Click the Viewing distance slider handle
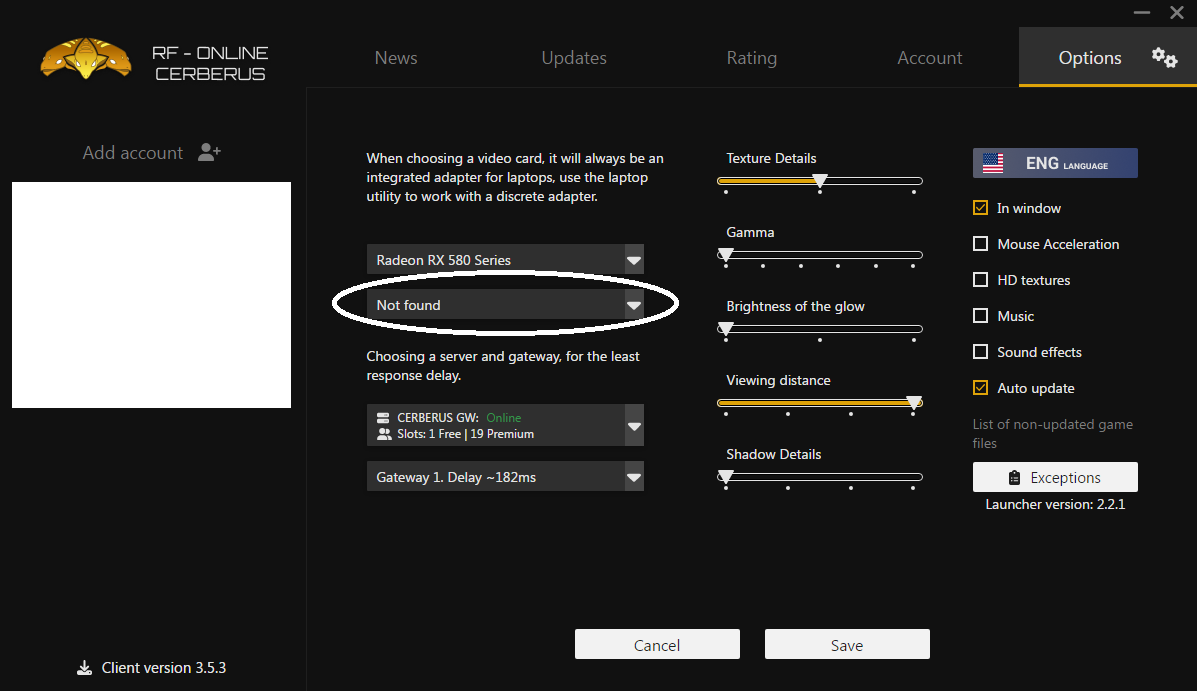1197x691 pixels. click(914, 403)
